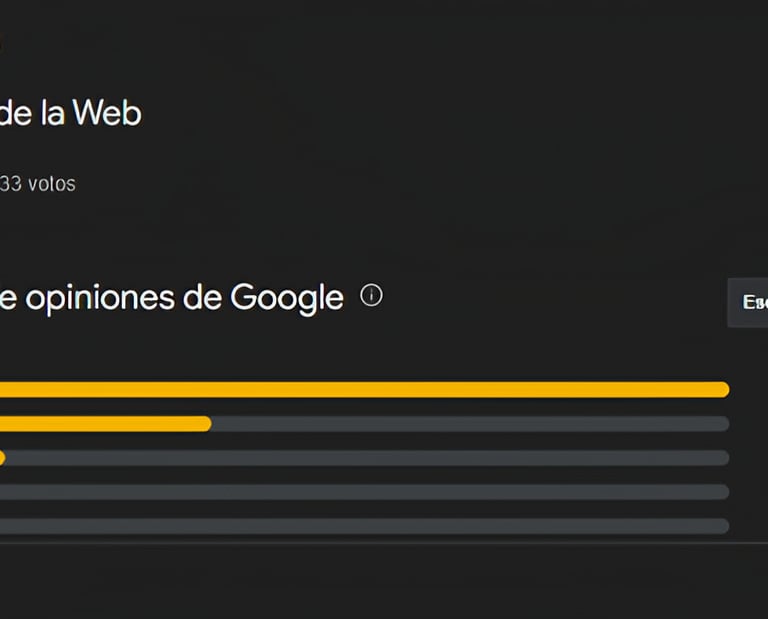The image size is (768, 619).
Task: Click the word "votos" under the Web heading
Action: (52, 184)
